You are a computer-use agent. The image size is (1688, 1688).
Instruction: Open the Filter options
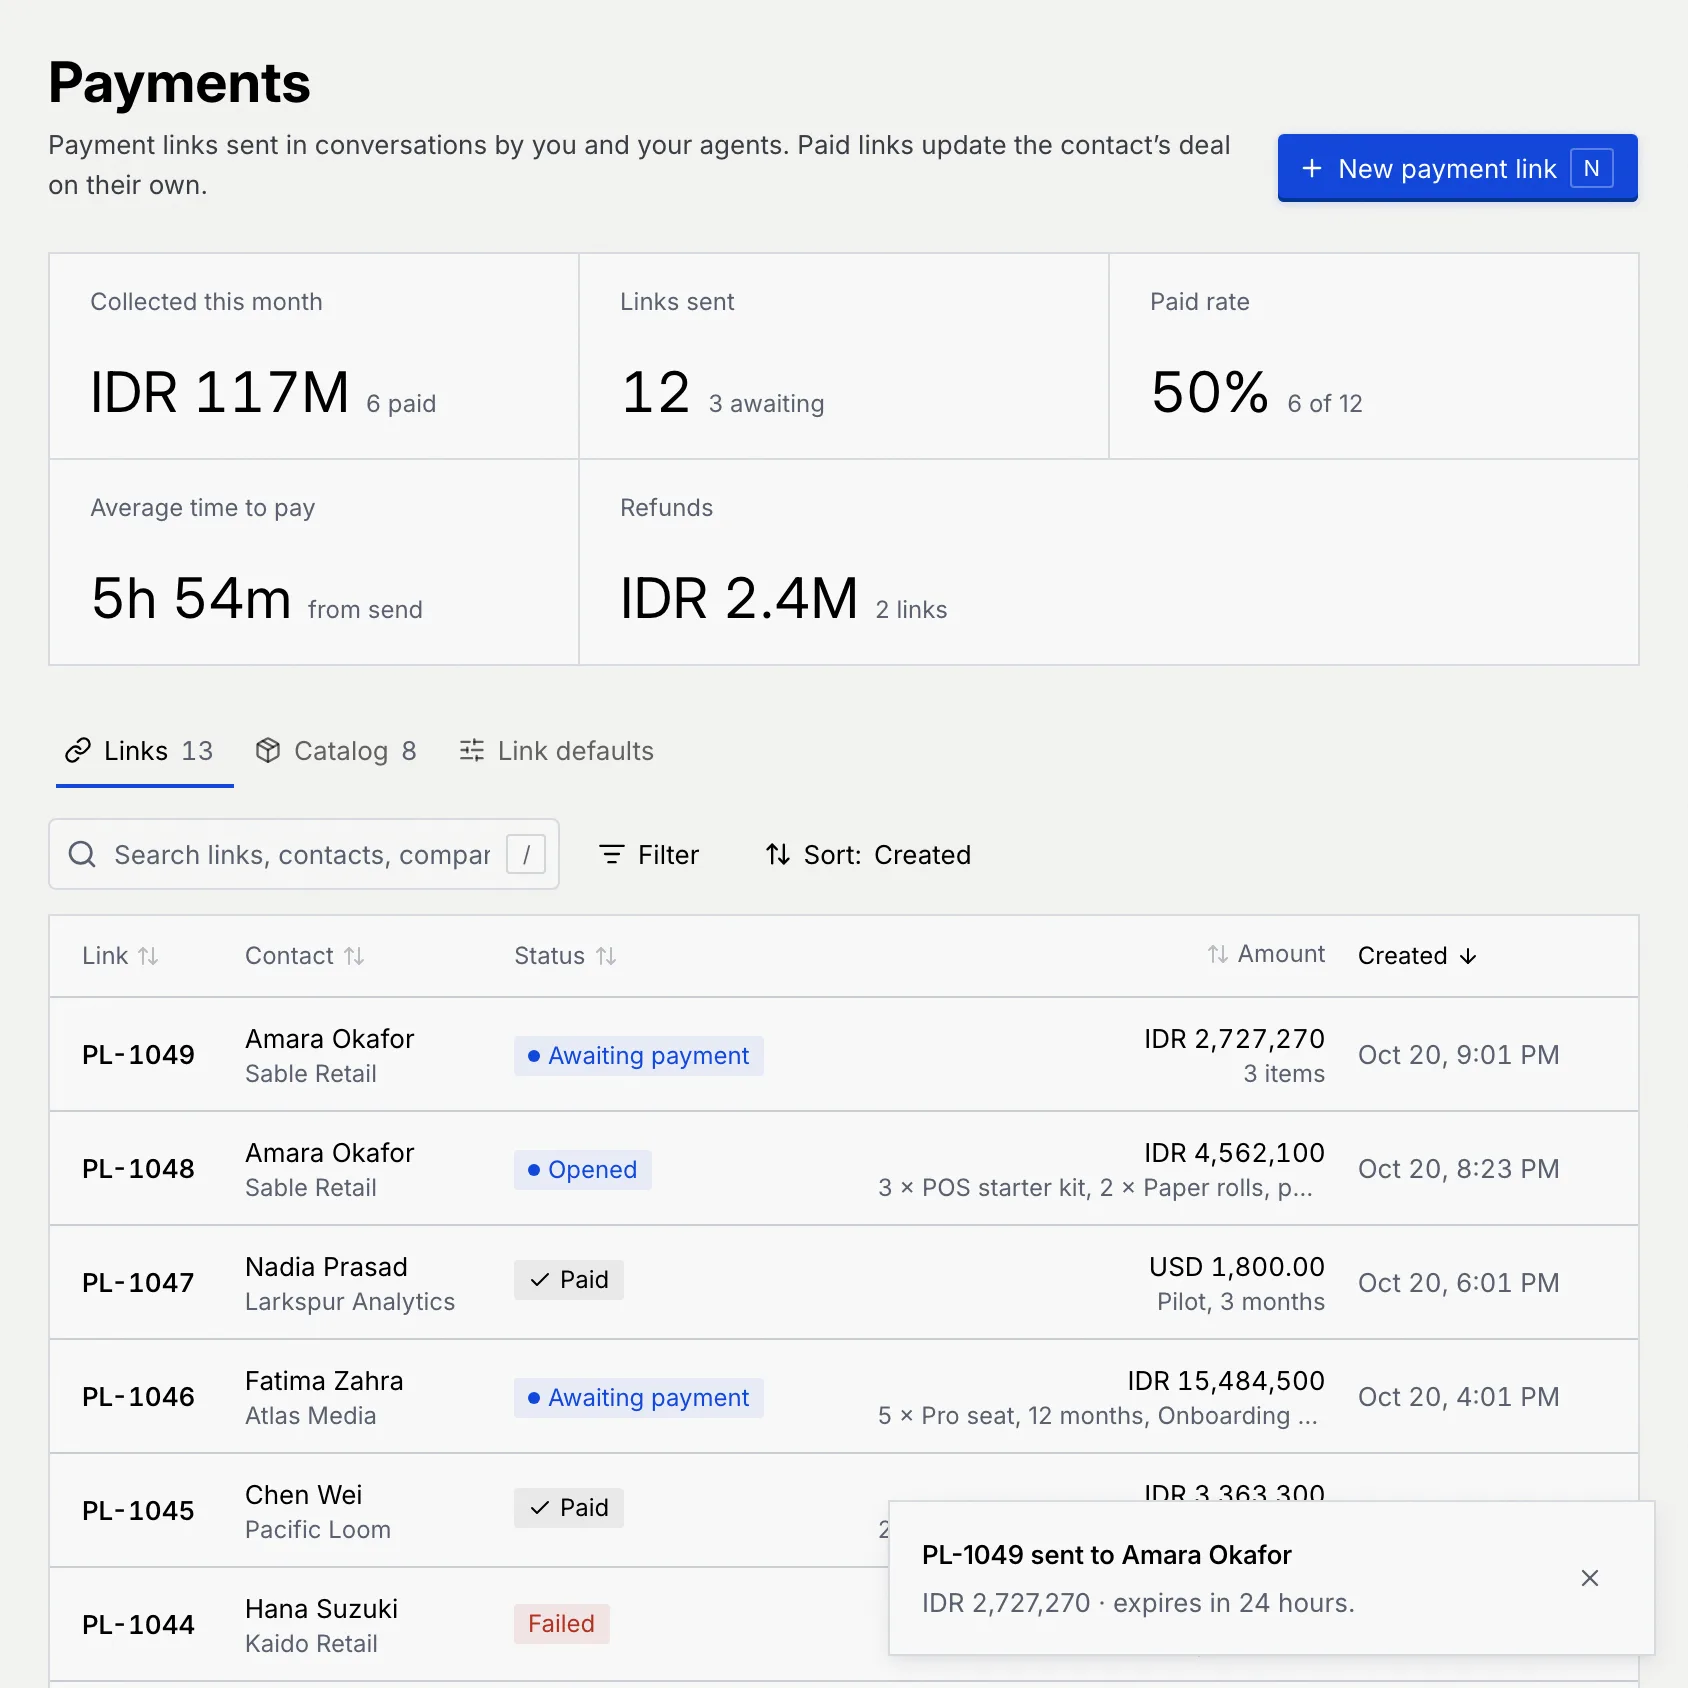click(x=649, y=855)
